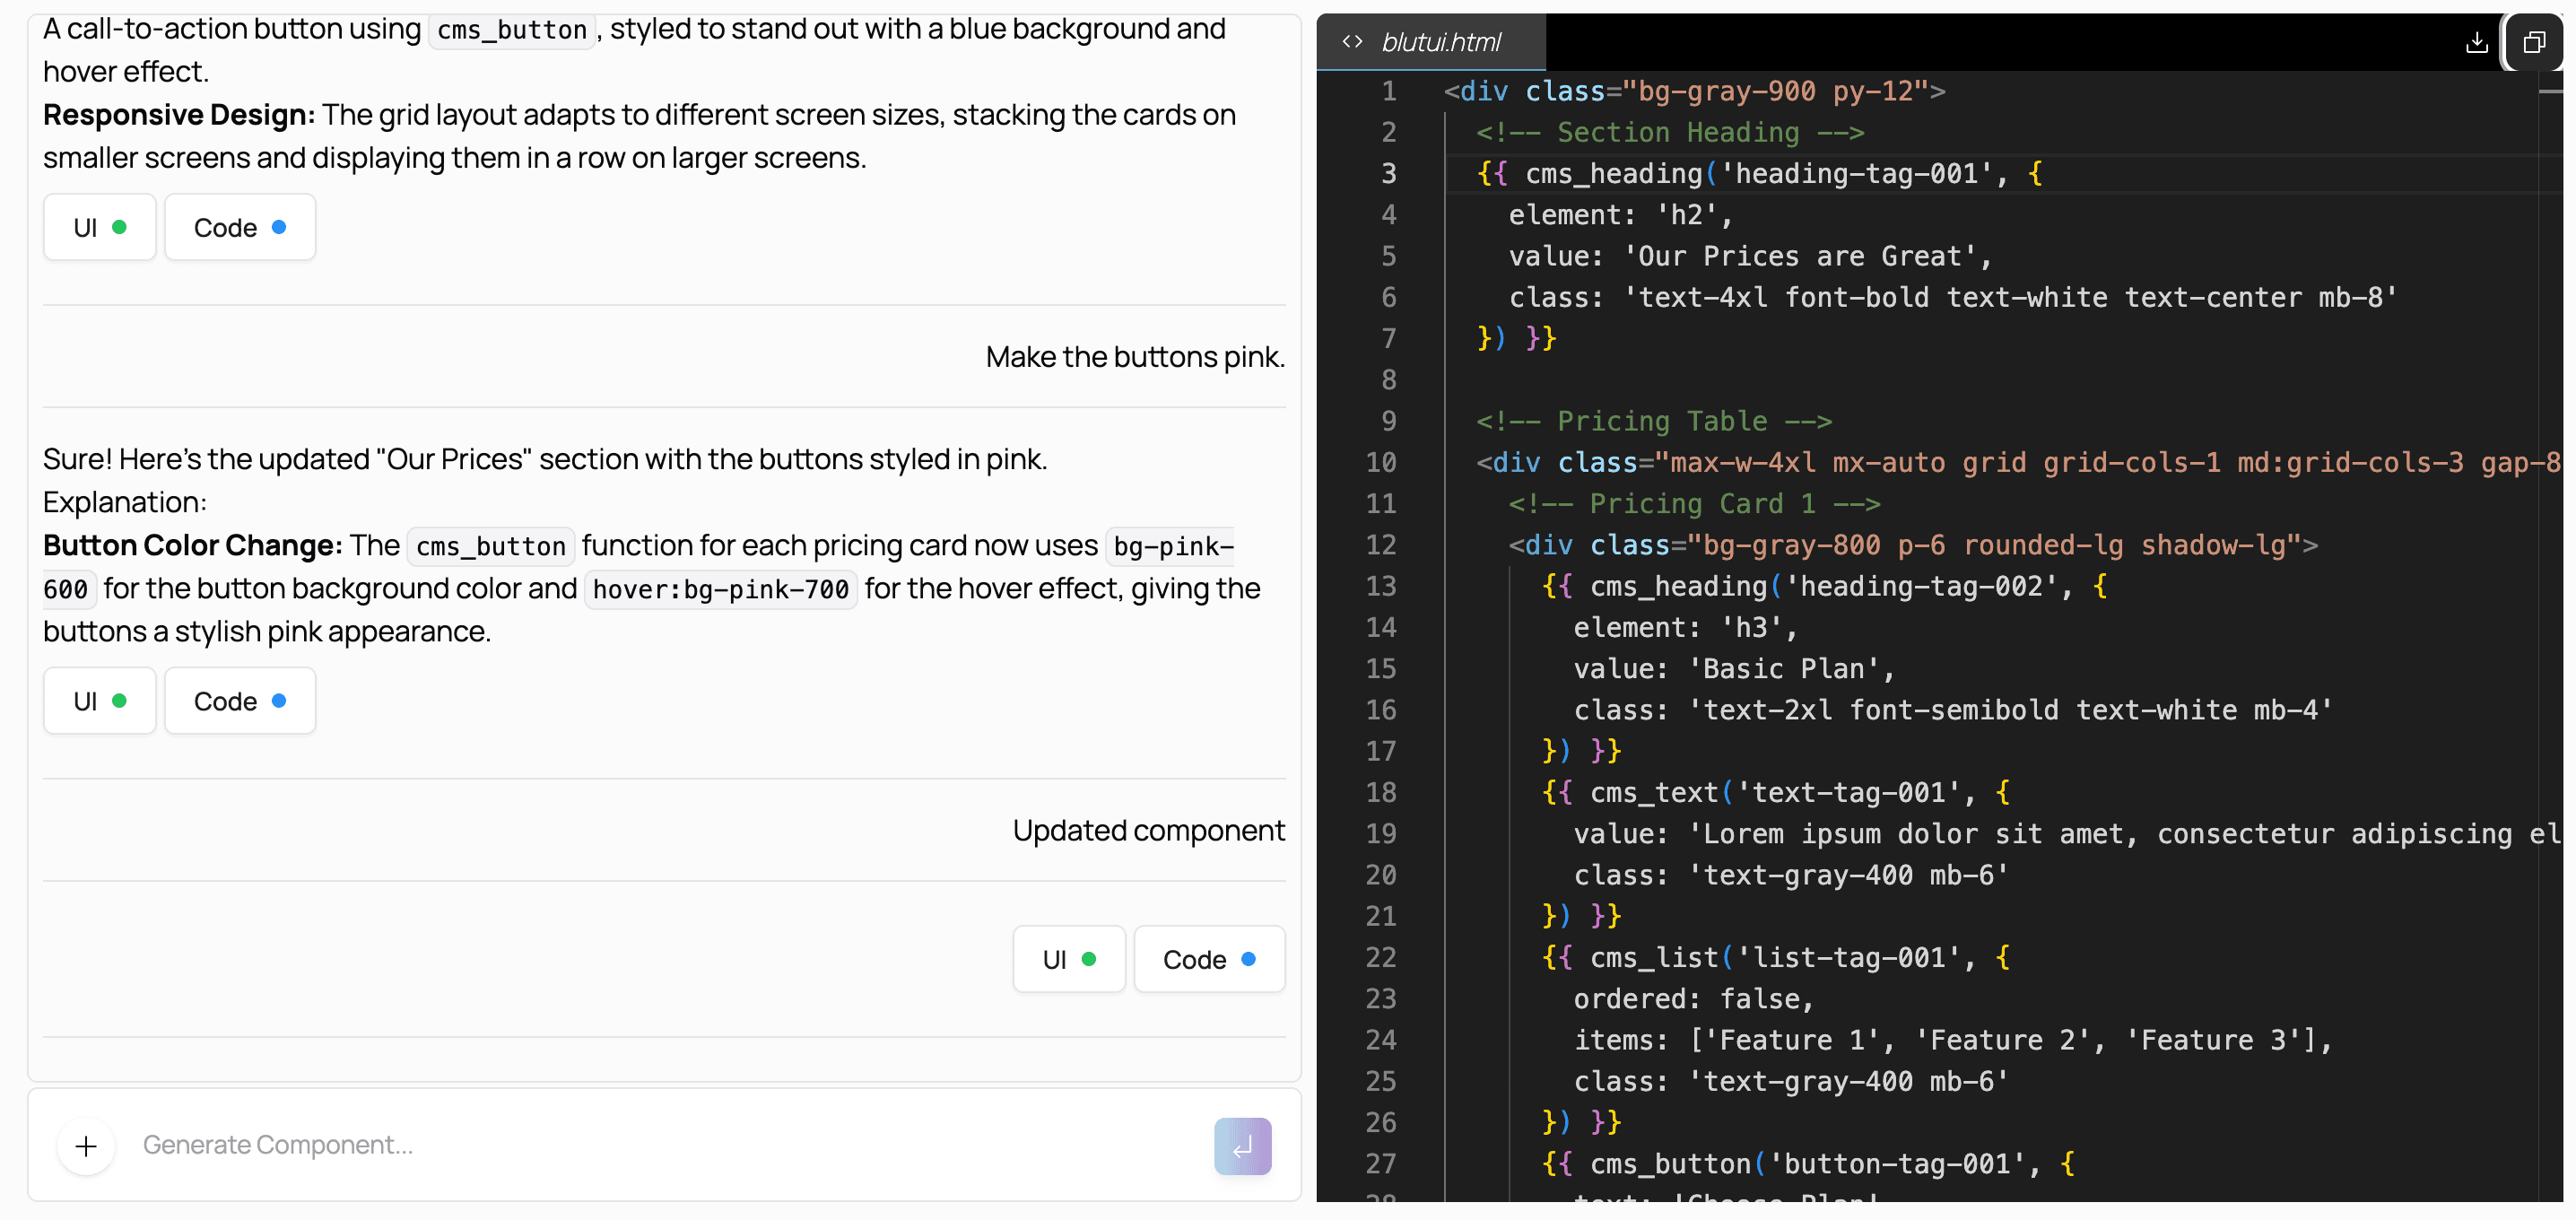Click the code brackets icon beside blutui.html
2576x1220 pixels.
click(x=1352, y=42)
